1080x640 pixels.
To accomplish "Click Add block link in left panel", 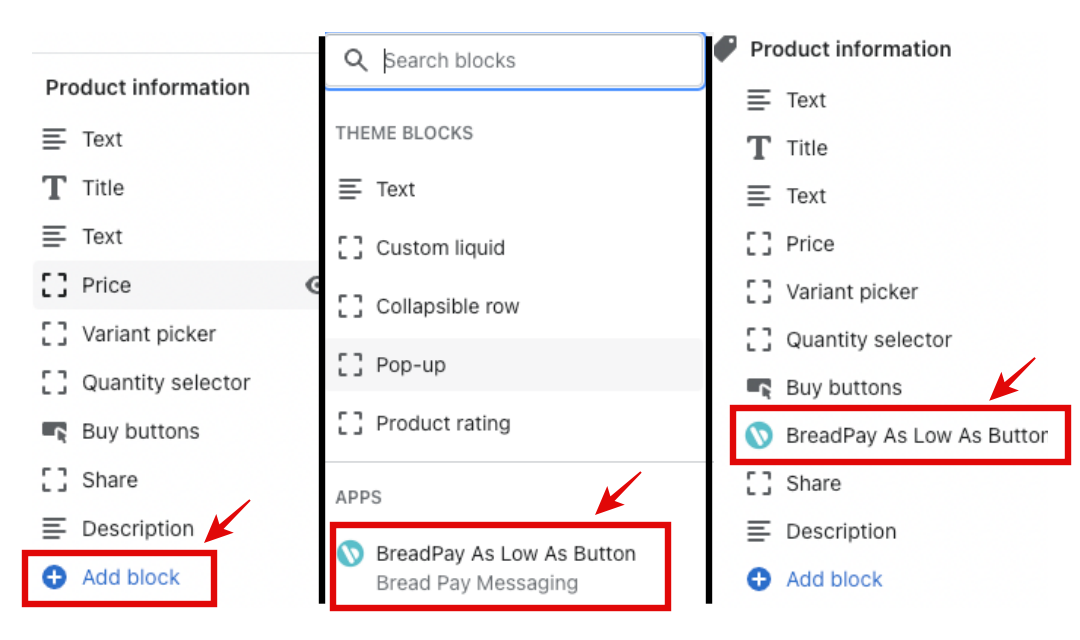I will point(131,577).
